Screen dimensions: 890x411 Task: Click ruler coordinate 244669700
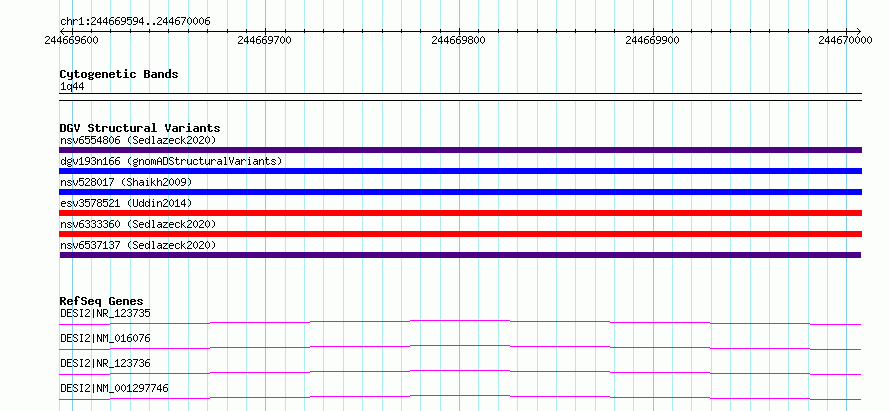click(x=265, y=40)
